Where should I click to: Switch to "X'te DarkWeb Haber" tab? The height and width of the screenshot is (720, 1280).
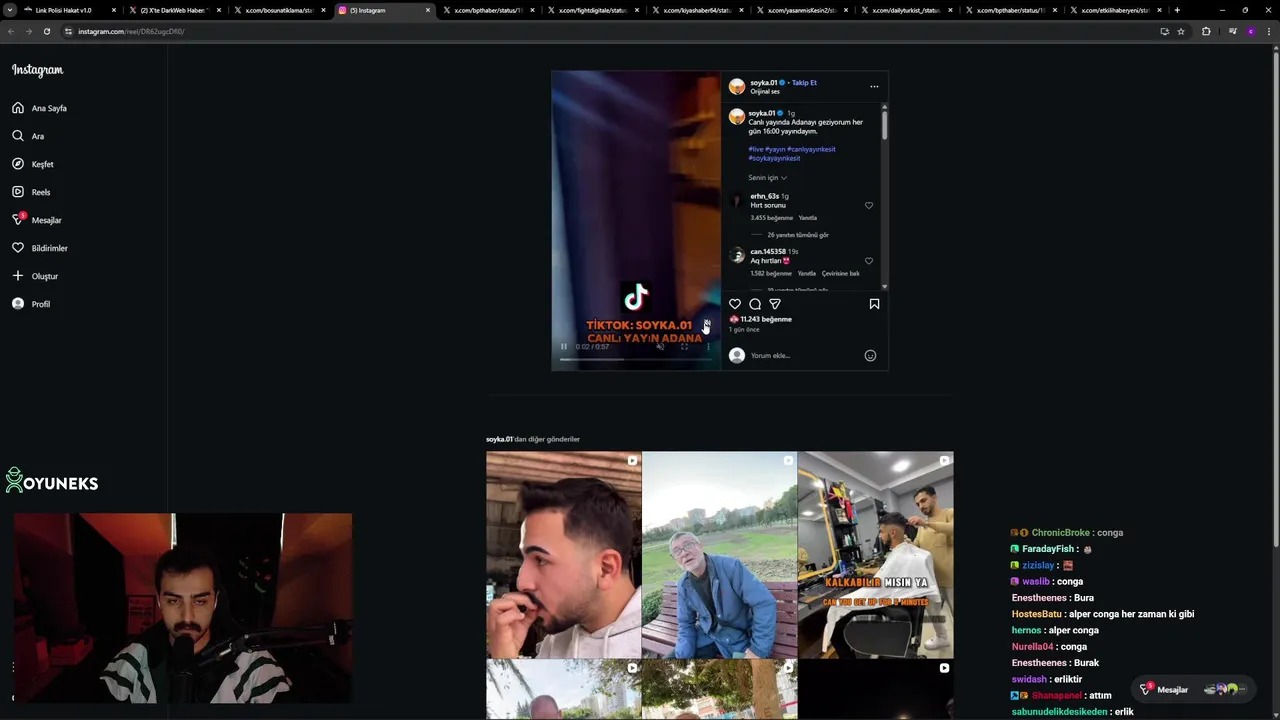tap(174, 10)
